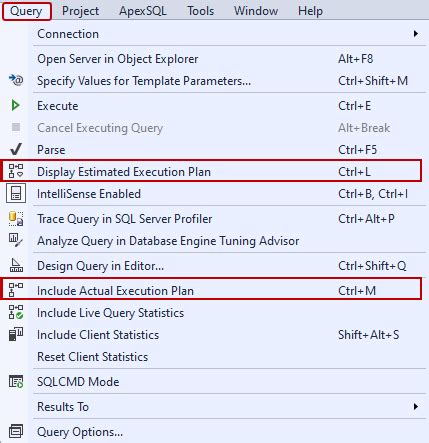
Task: Expand the Connection submenu arrow
Action: (x=415, y=34)
